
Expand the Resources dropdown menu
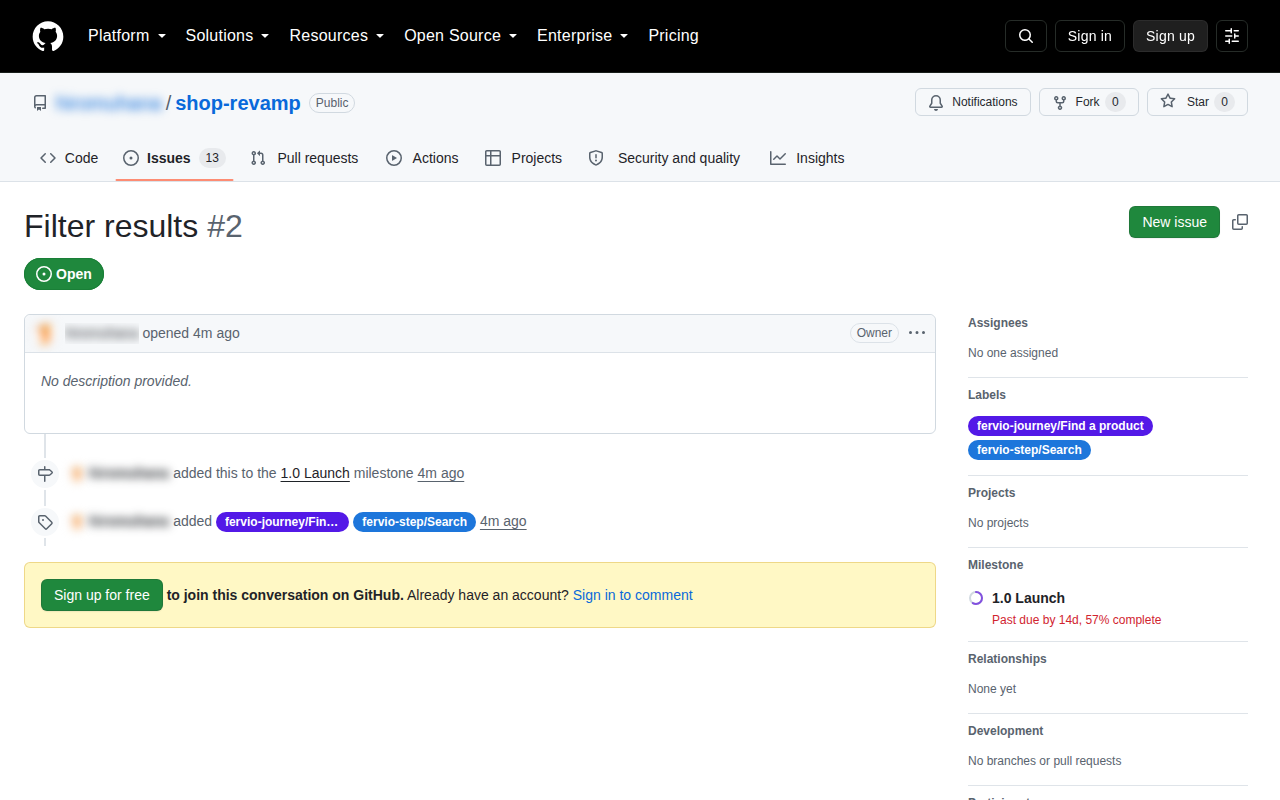pyautogui.click(x=337, y=36)
